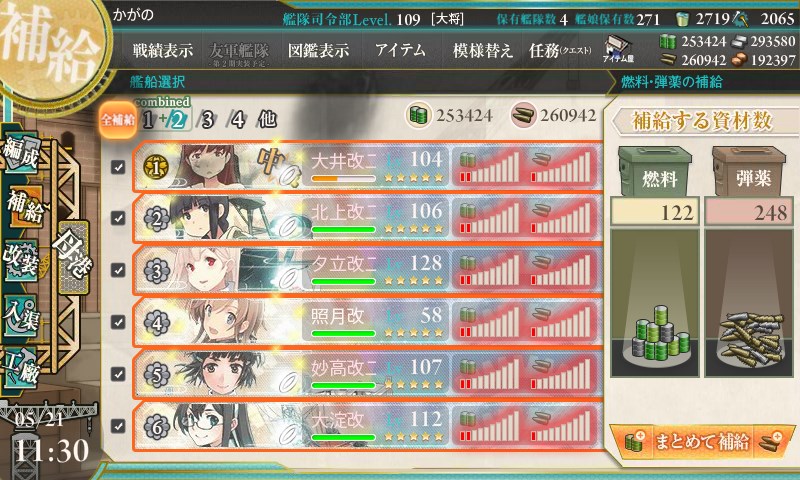800x480 pixels.
Task: Click the 弾薬 ammo crate icon
Action: coord(749,171)
